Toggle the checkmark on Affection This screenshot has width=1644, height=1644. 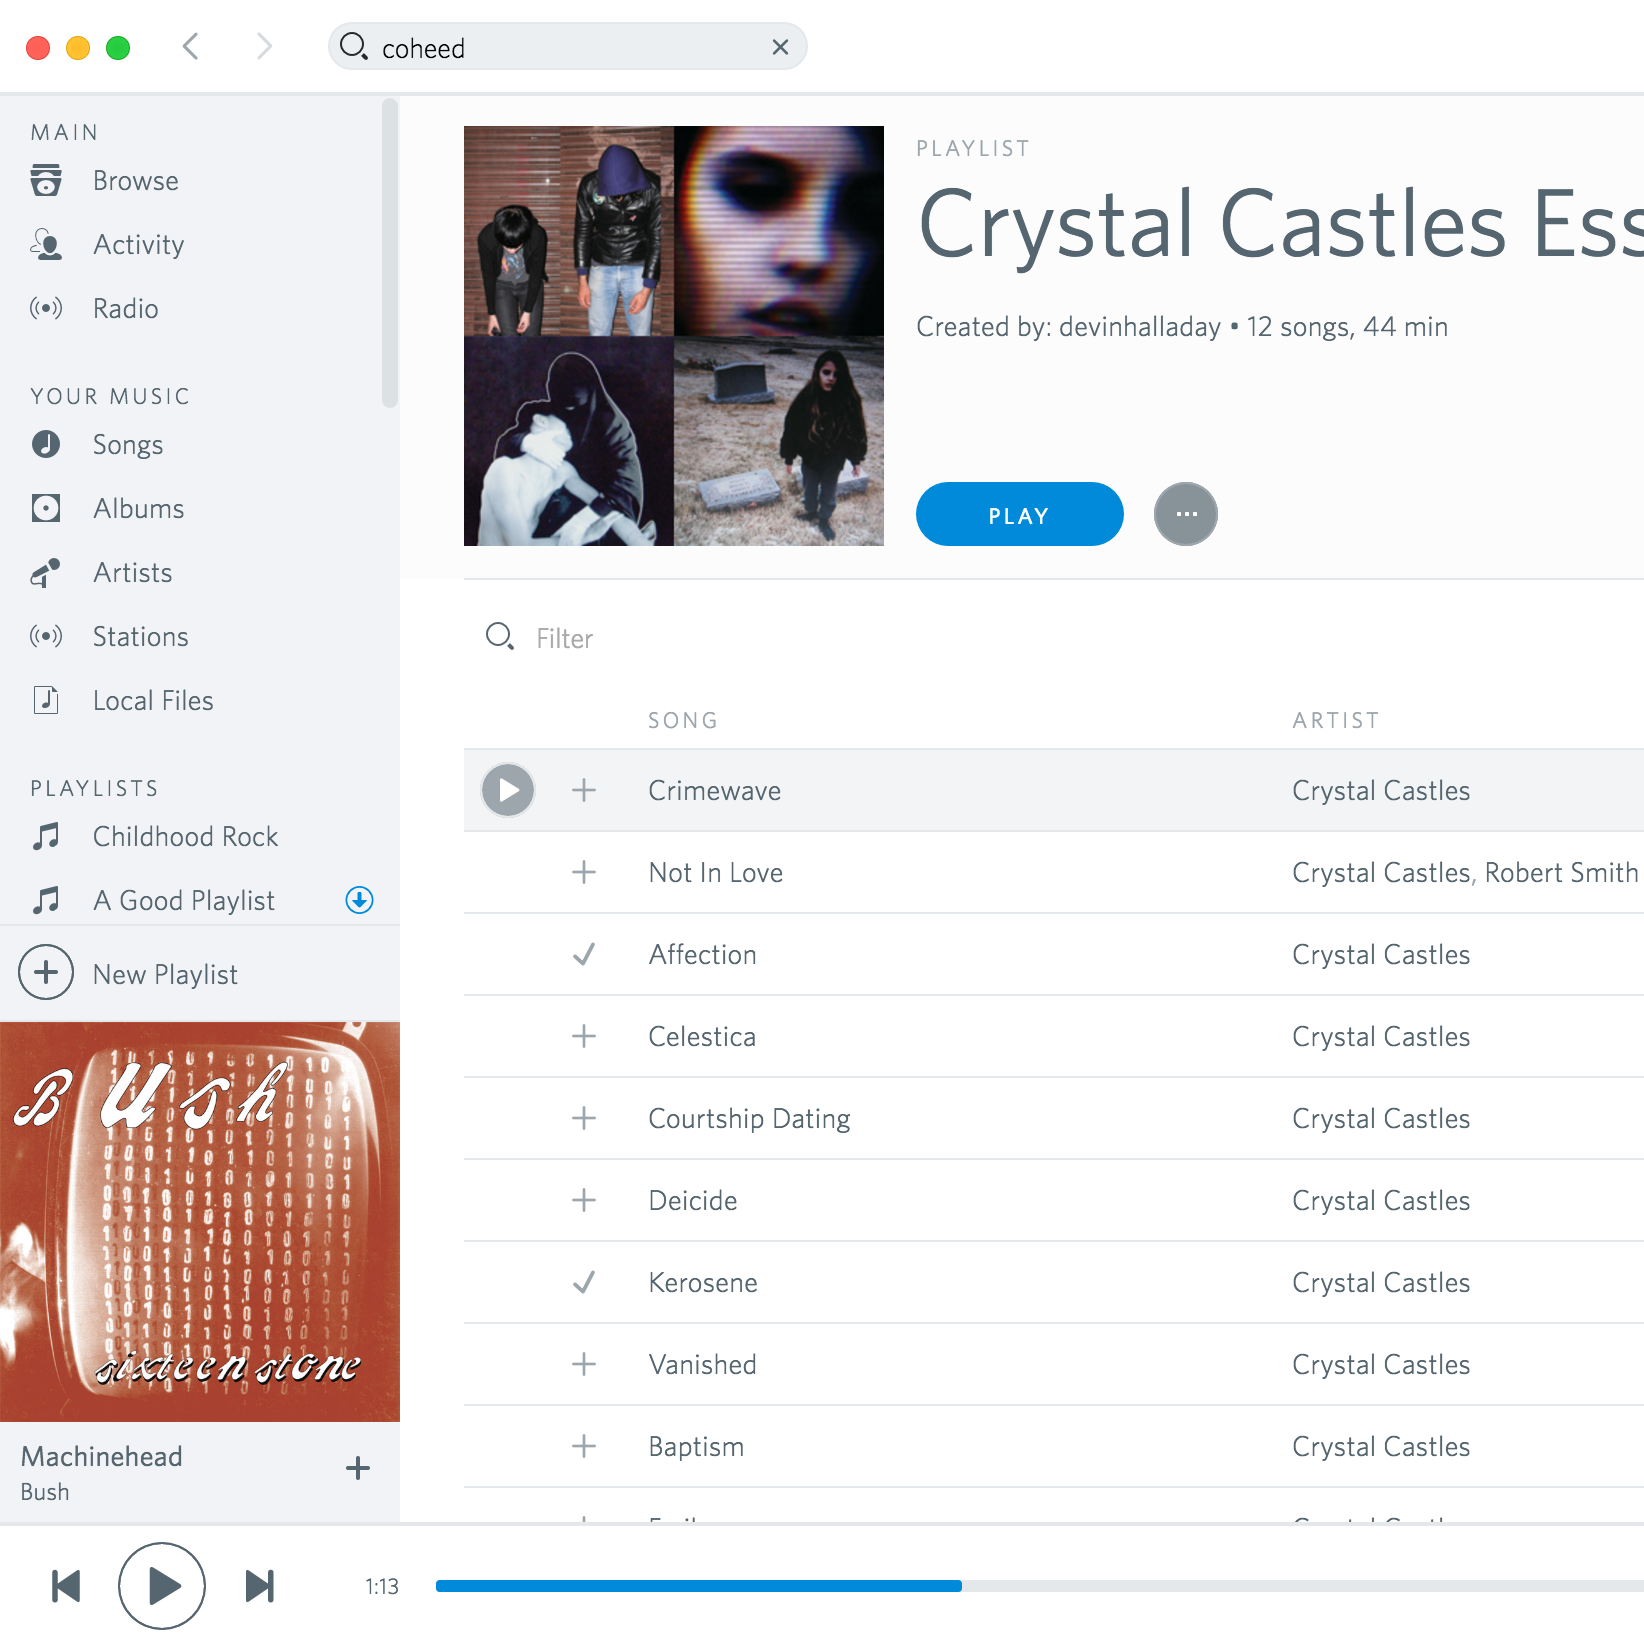tap(584, 954)
